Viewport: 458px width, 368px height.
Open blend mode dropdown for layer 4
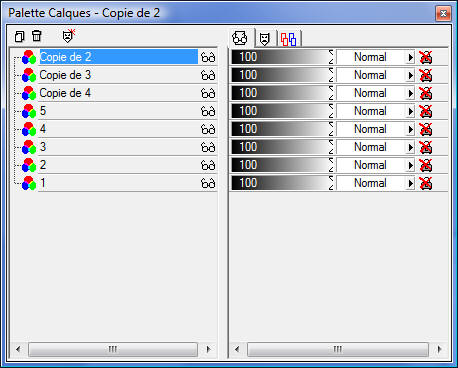tap(410, 129)
